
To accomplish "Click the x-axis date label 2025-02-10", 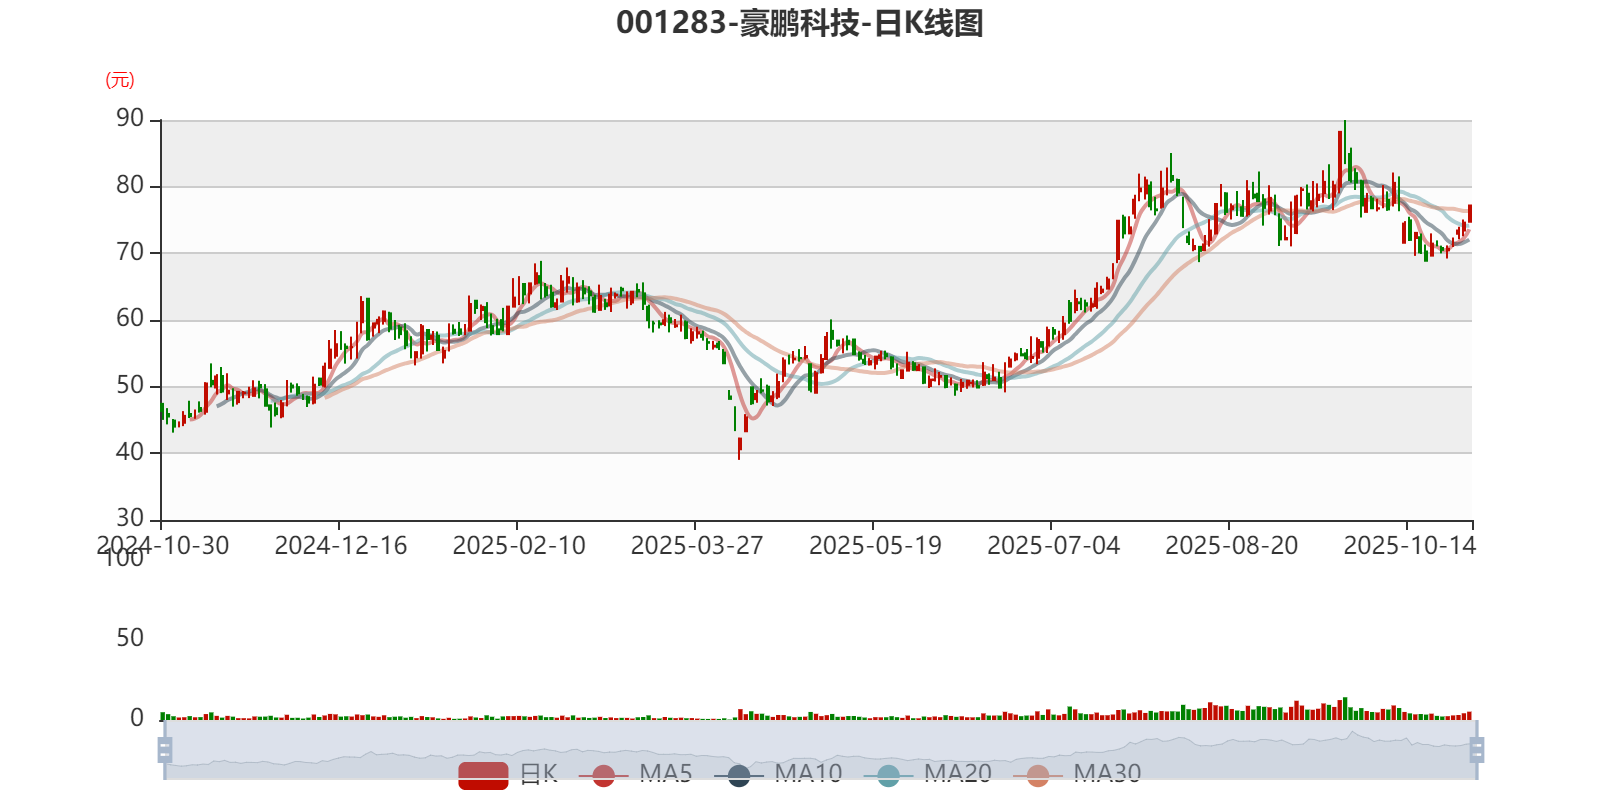I will pos(519,545).
